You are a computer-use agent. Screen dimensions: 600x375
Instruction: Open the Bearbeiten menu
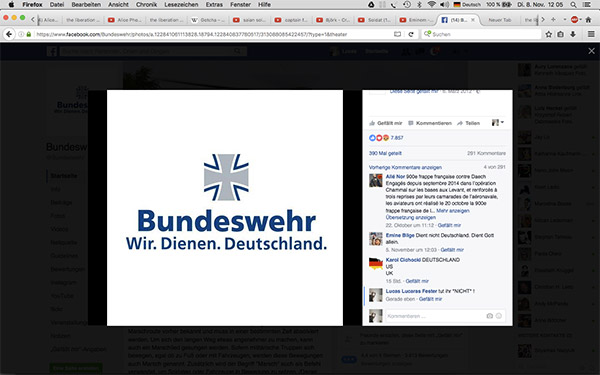(86, 5)
